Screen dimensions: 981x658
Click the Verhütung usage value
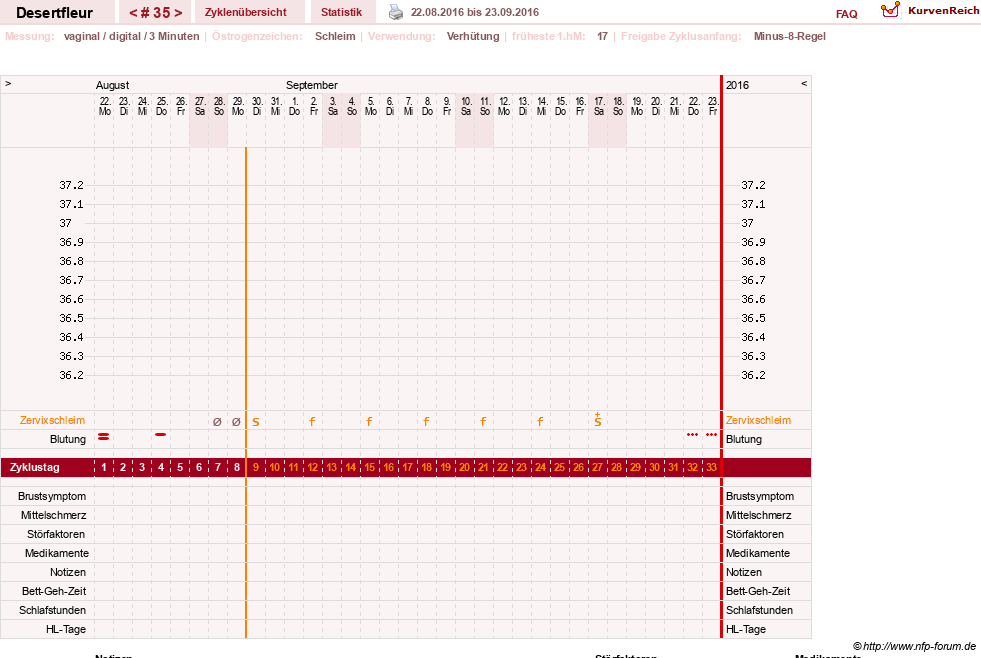[473, 36]
